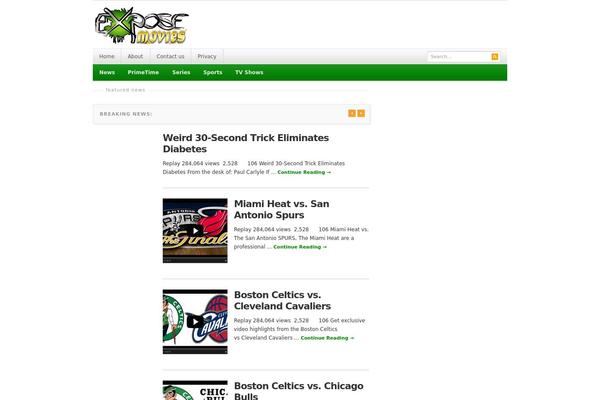Open the Celtics vs. Chicago Bulls thumbnail
The image size is (600, 400).
(x=195, y=390)
